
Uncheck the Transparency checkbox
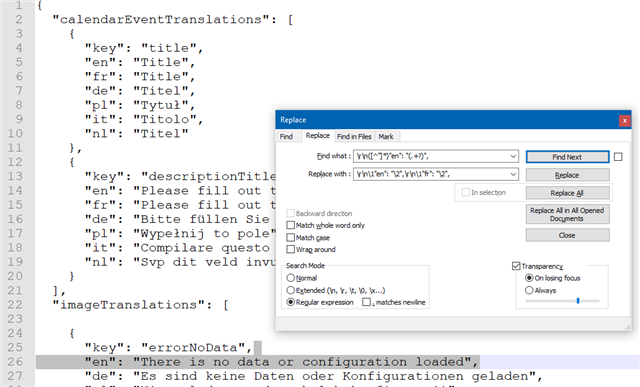coord(516,266)
